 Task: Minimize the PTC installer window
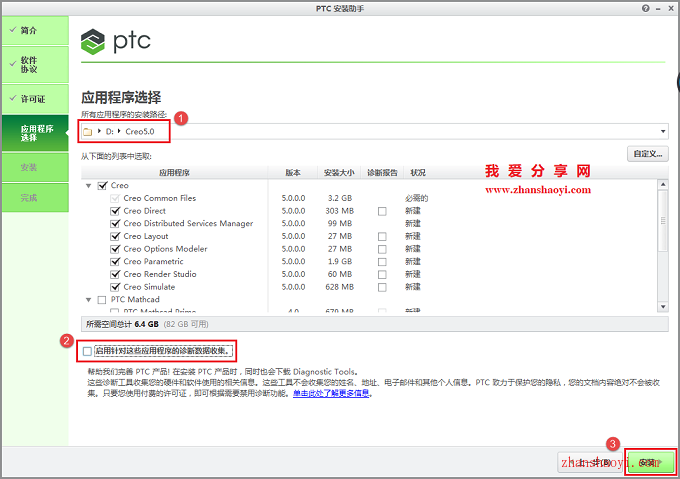[658, 8]
